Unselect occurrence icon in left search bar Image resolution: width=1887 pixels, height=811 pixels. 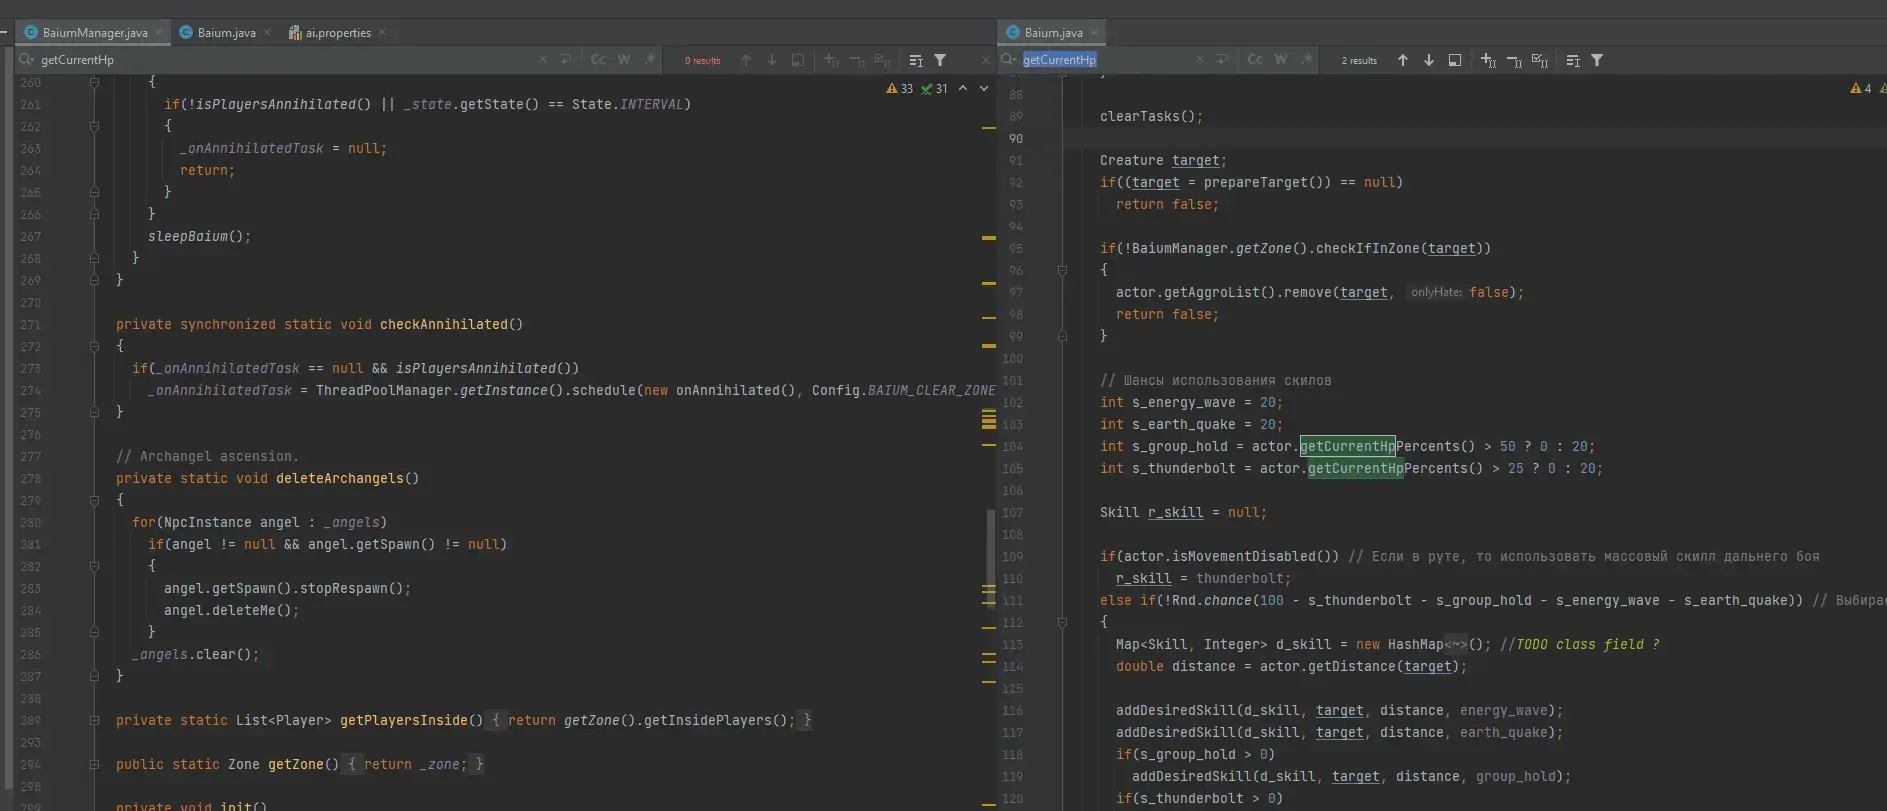(x=857, y=60)
